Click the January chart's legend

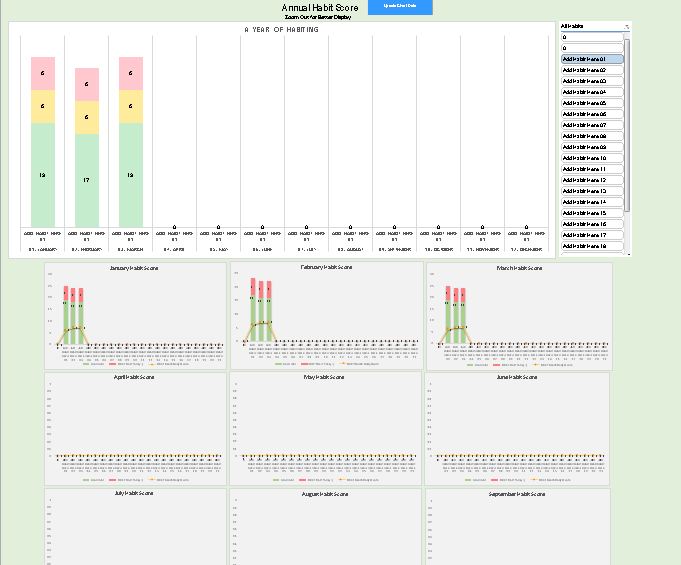click(136, 364)
